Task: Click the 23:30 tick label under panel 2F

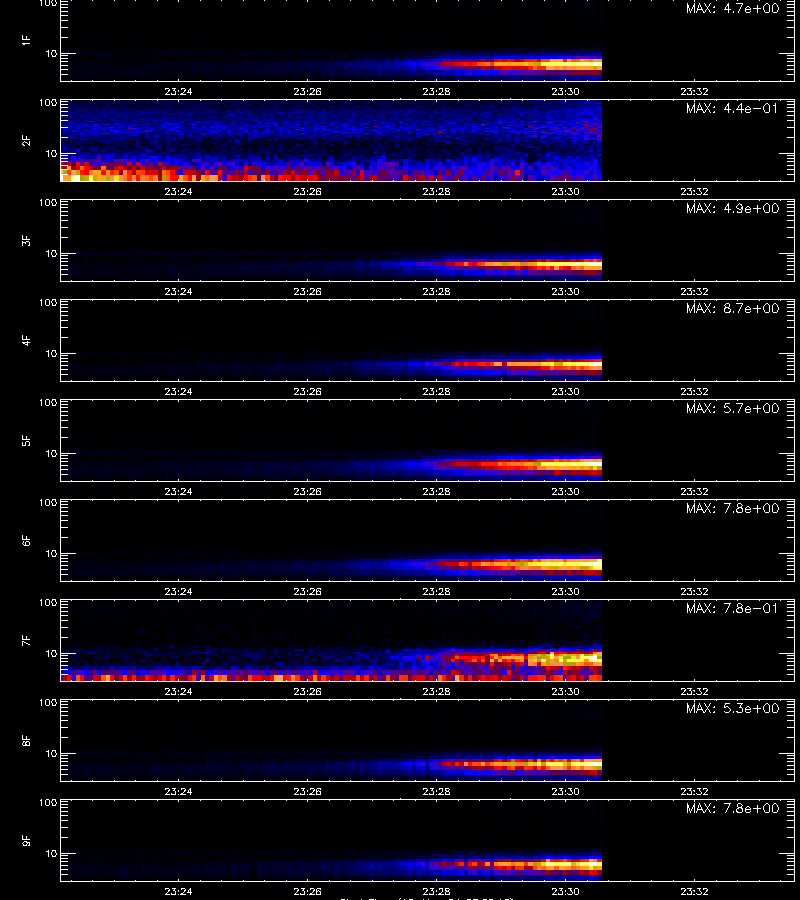Action: tap(565, 191)
